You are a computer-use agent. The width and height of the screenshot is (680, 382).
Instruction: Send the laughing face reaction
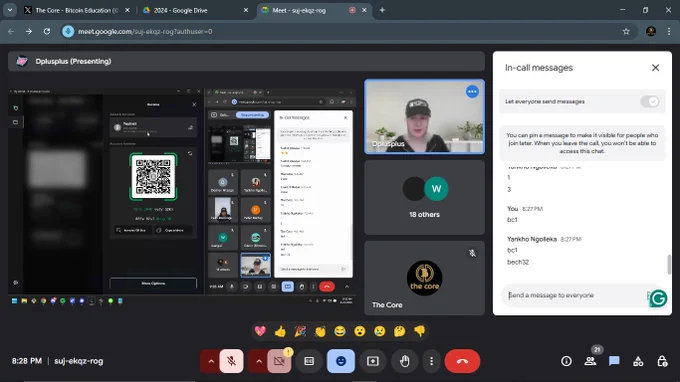coord(340,331)
